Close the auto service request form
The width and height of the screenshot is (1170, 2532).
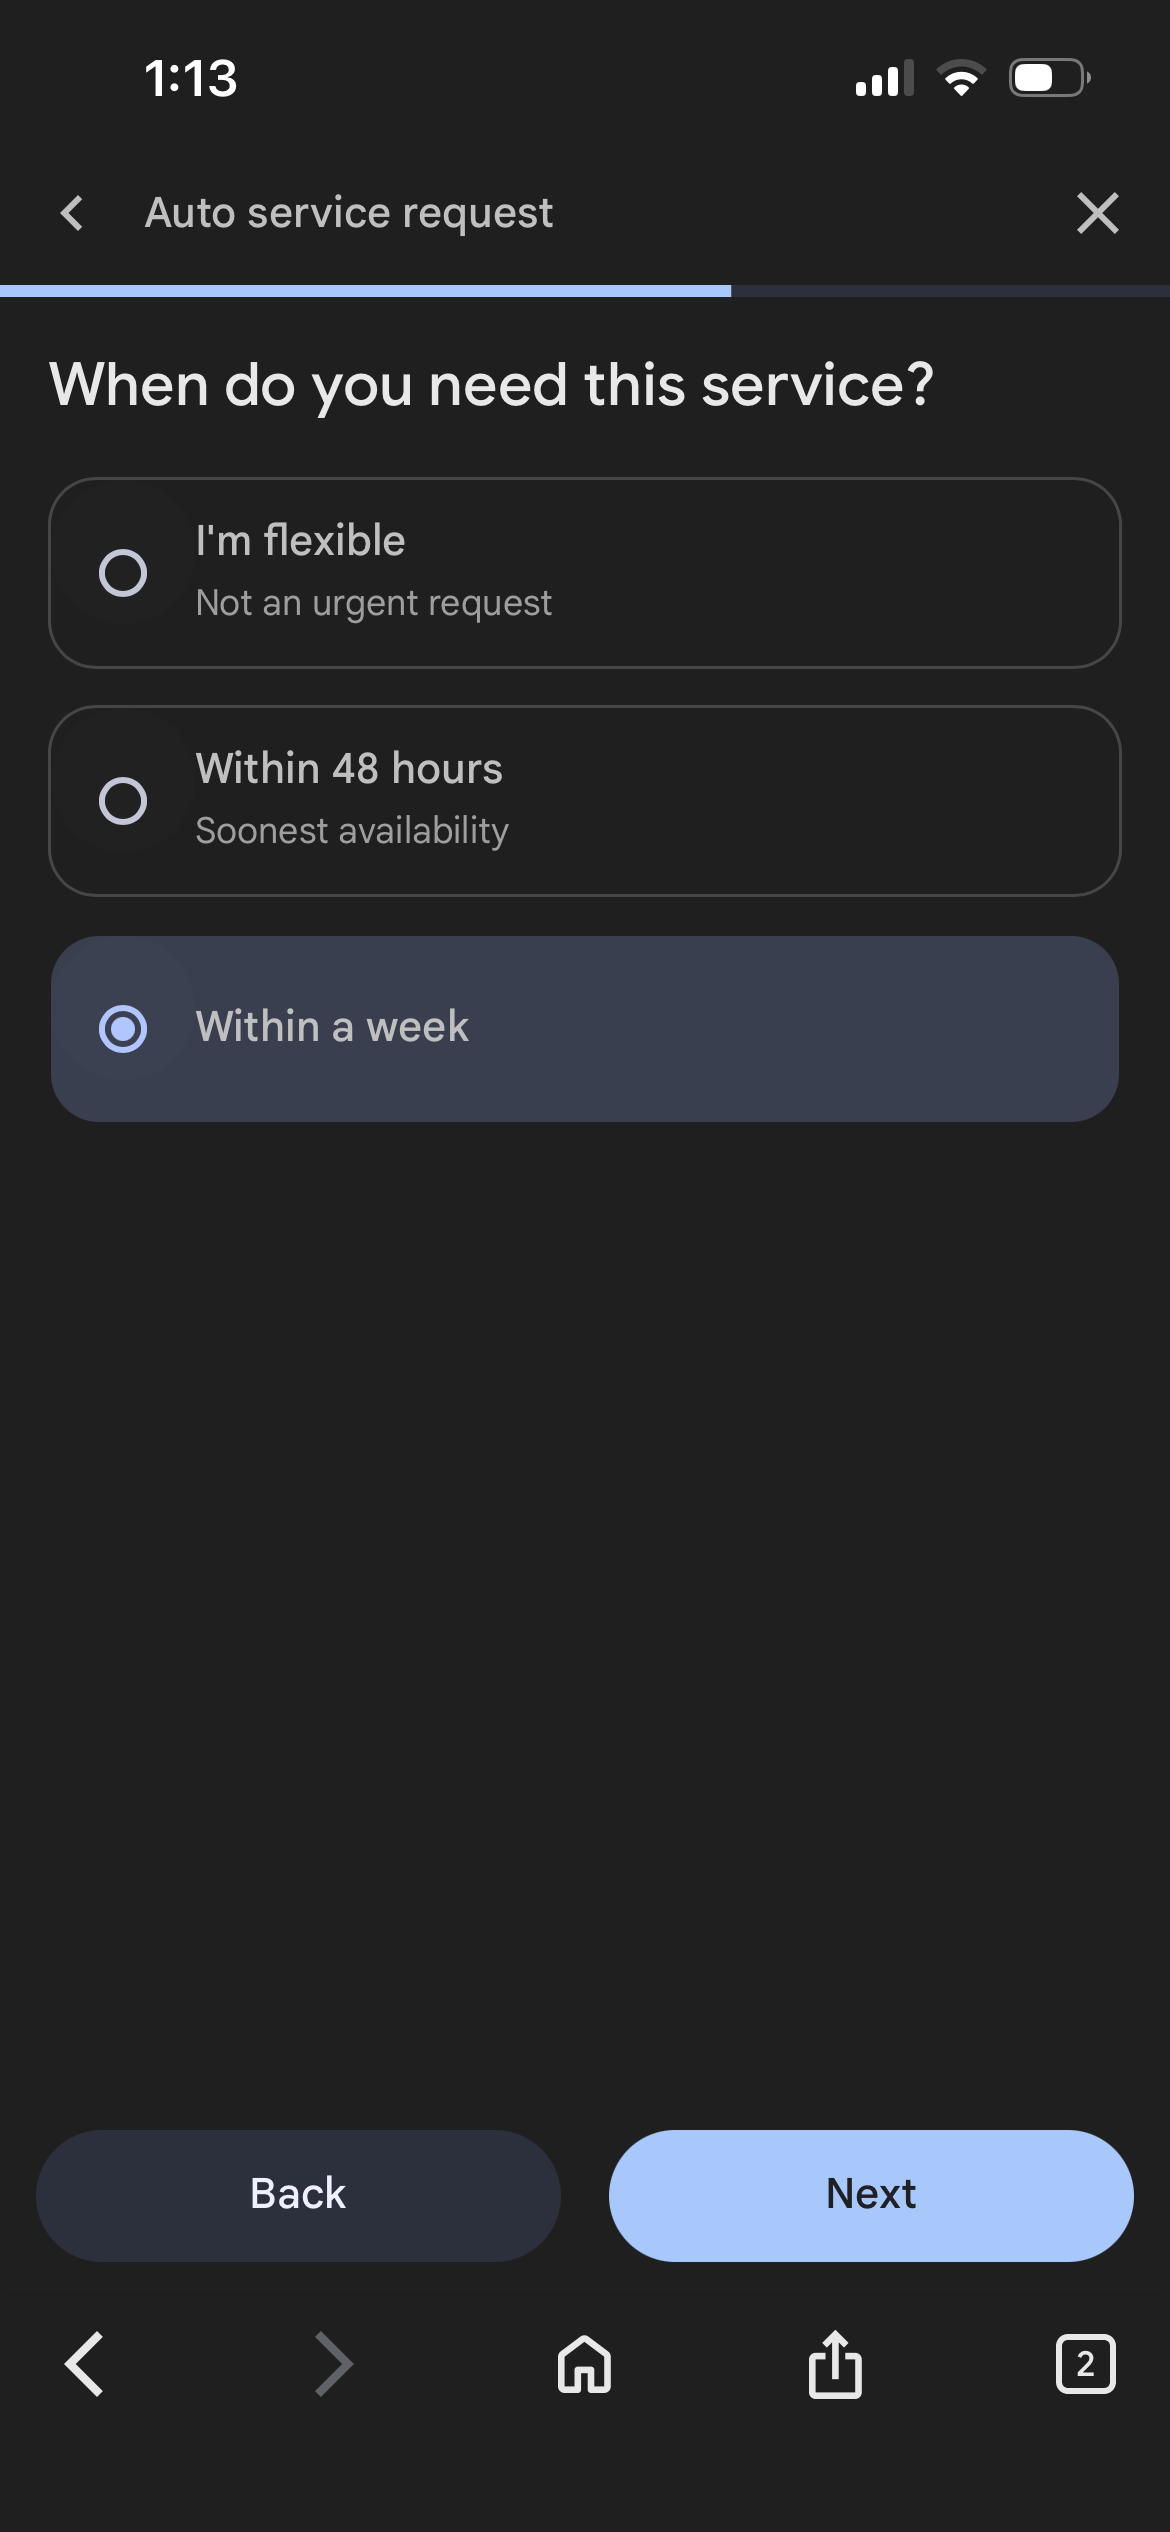coord(1097,213)
